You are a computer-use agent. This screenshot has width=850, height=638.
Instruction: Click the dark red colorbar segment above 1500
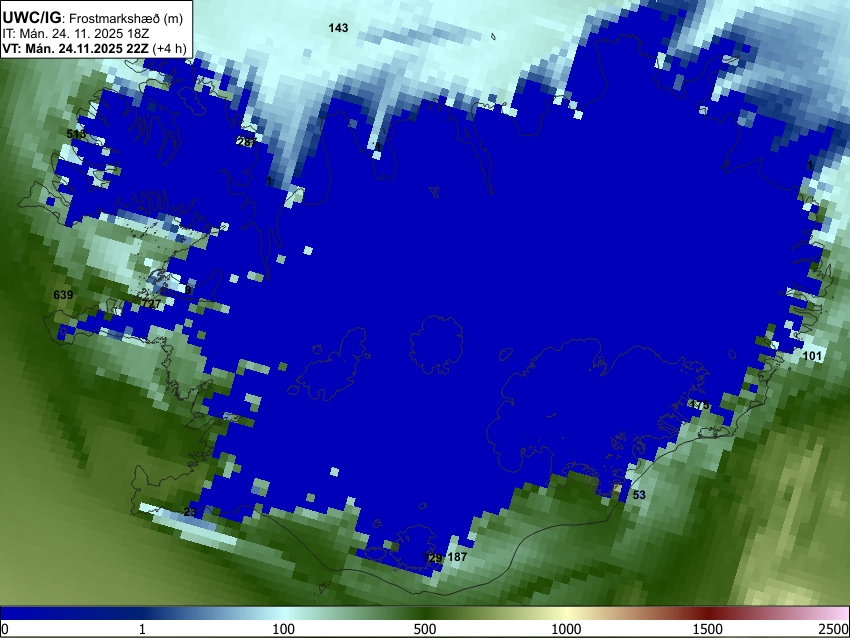click(x=708, y=613)
